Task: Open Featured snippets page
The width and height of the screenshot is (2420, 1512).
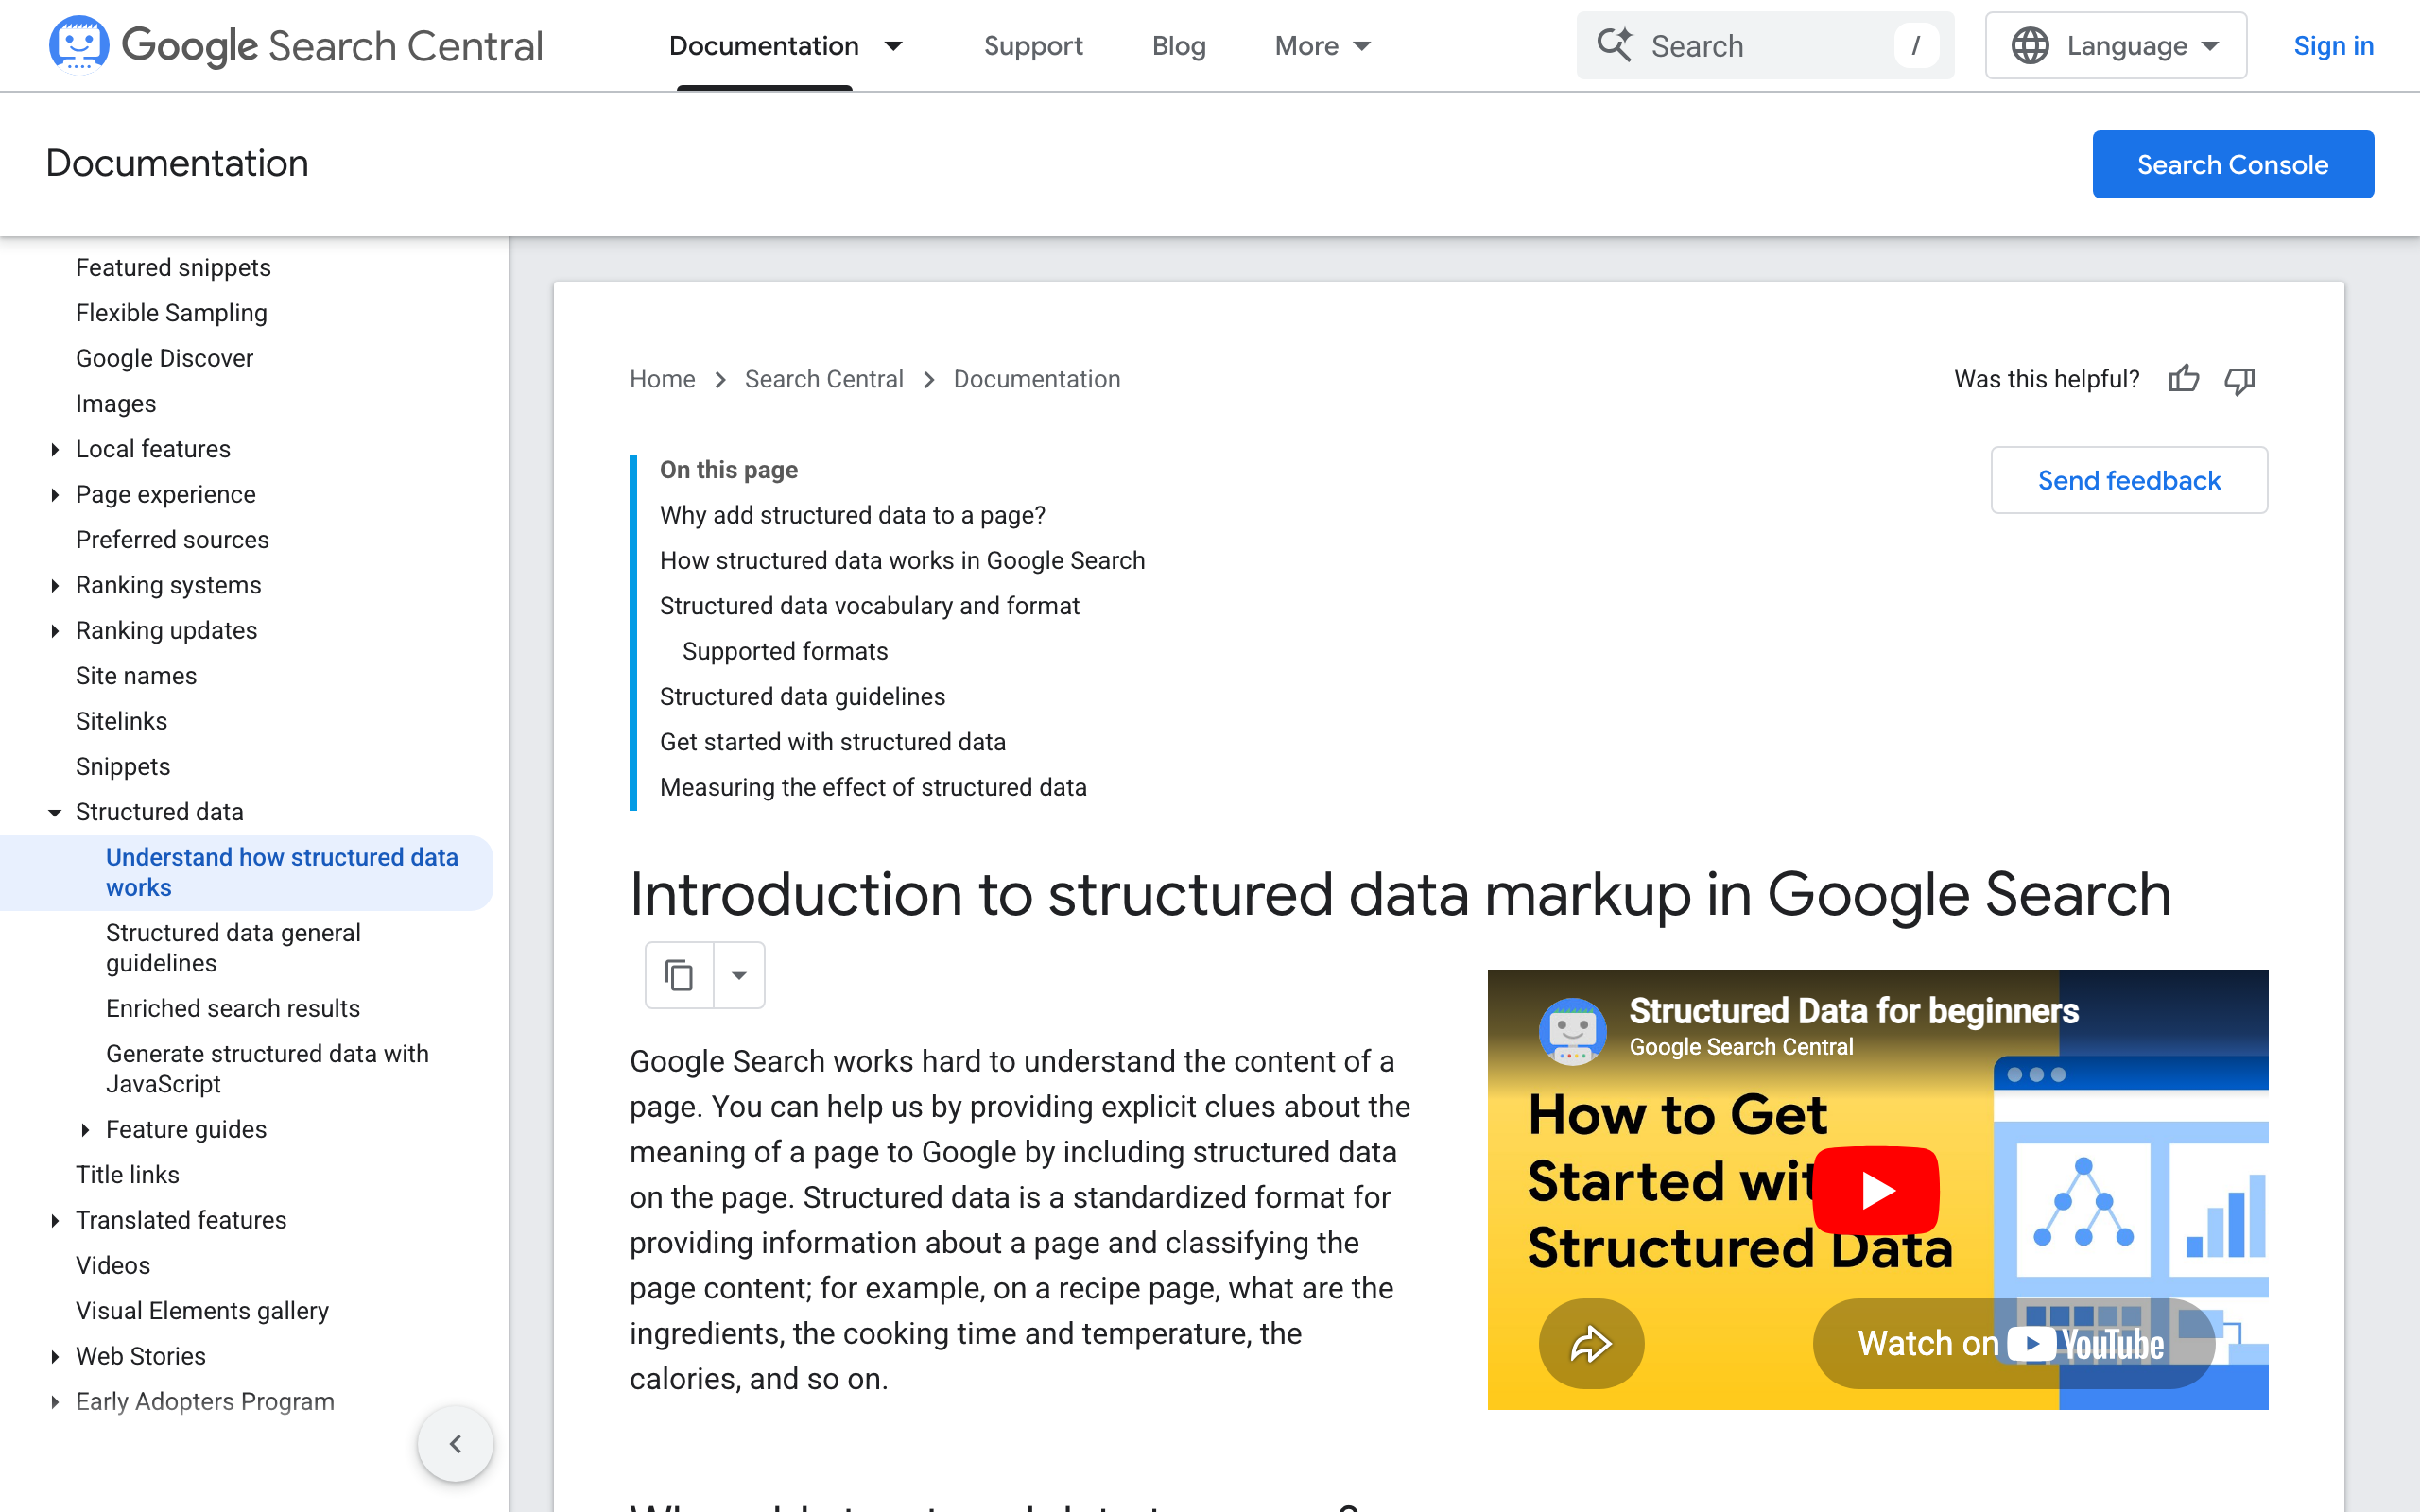Action: point(173,267)
